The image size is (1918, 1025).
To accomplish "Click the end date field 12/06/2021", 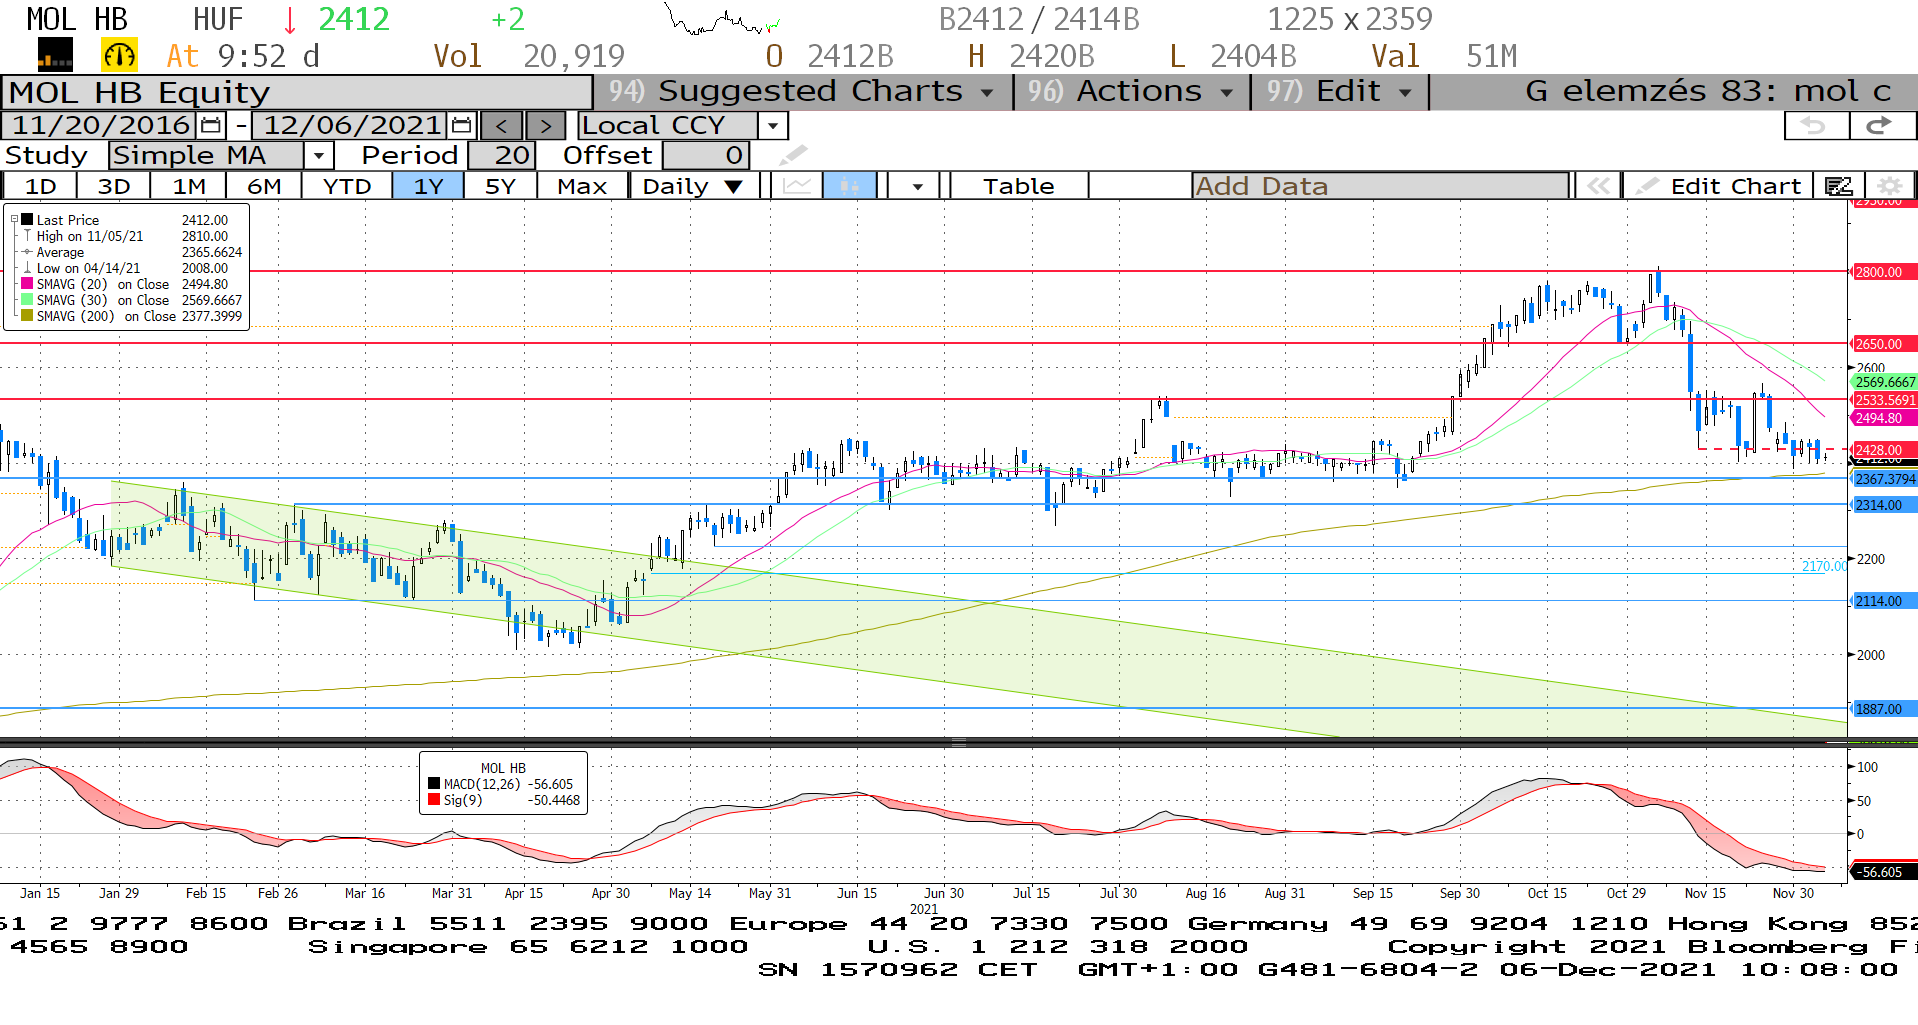I will coord(351,125).
